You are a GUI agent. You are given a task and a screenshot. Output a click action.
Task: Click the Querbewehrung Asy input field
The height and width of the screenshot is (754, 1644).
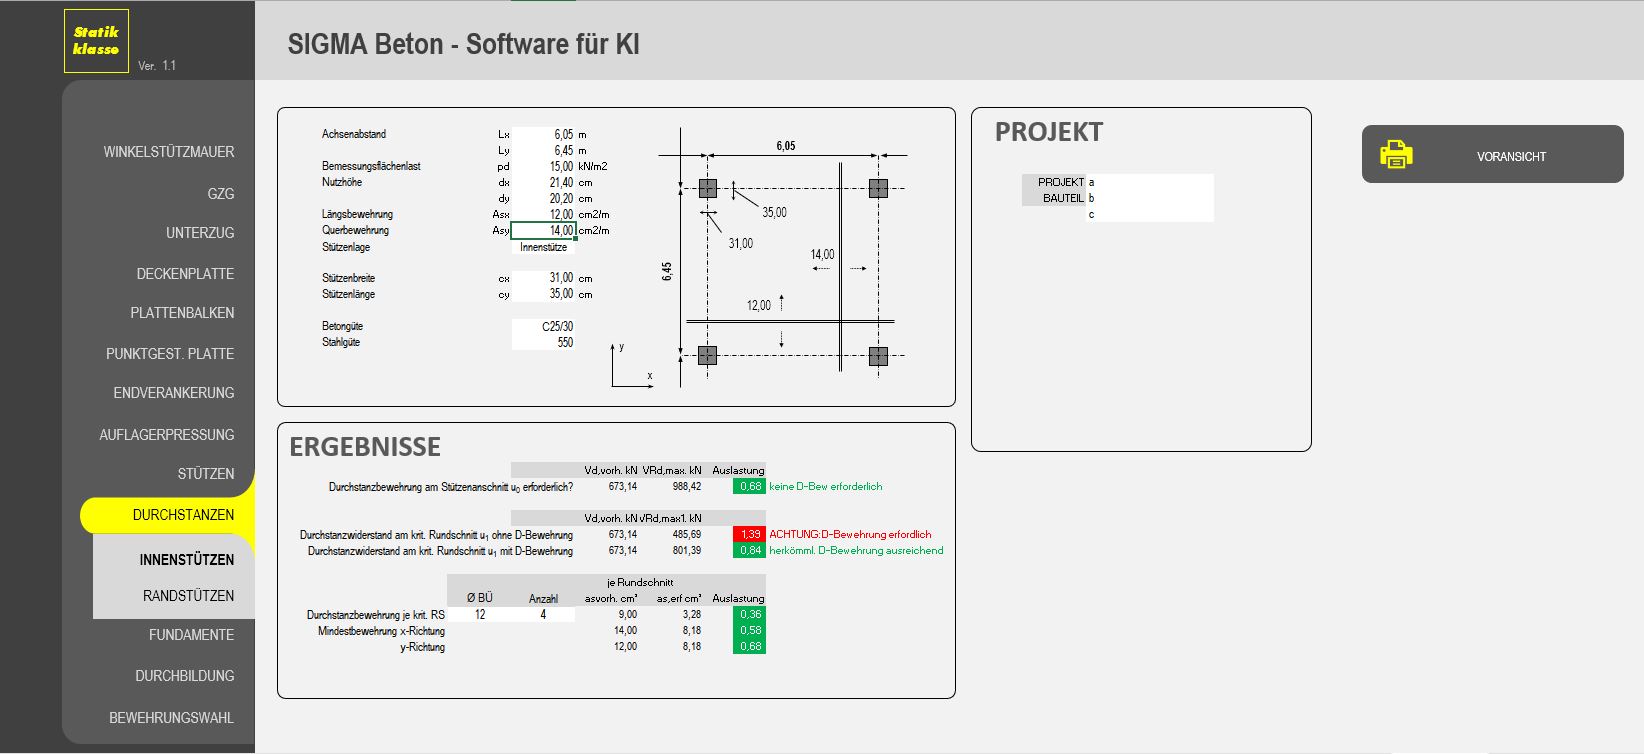[x=544, y=230]
